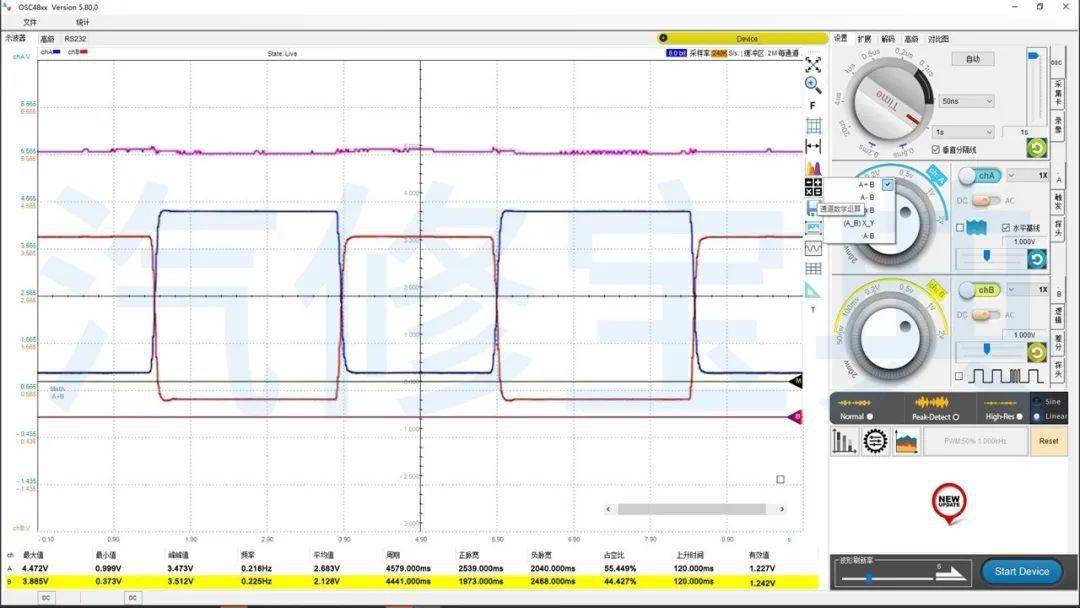Viewport: 1080px width, 608px height.
Task: Open the gear settings sliders icon
Action: pos(875,441)
